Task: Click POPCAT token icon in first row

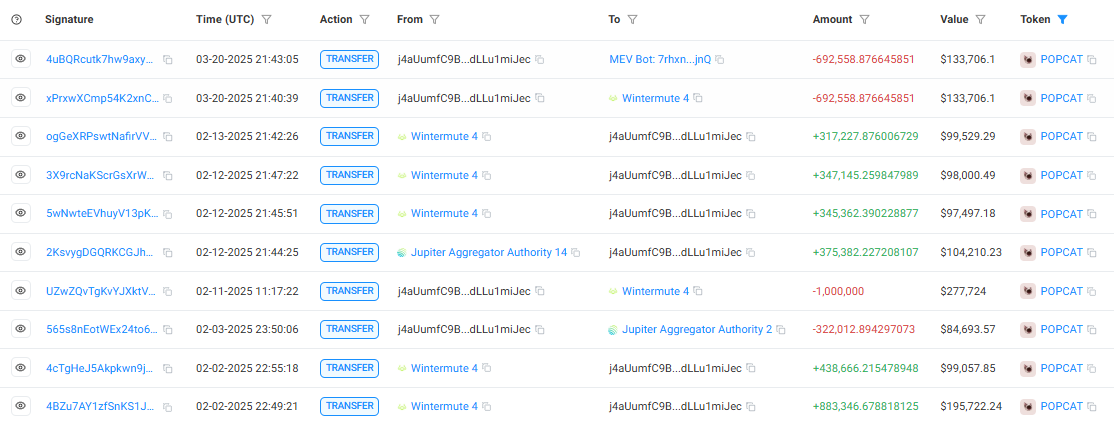Action: click(1027, 59)
